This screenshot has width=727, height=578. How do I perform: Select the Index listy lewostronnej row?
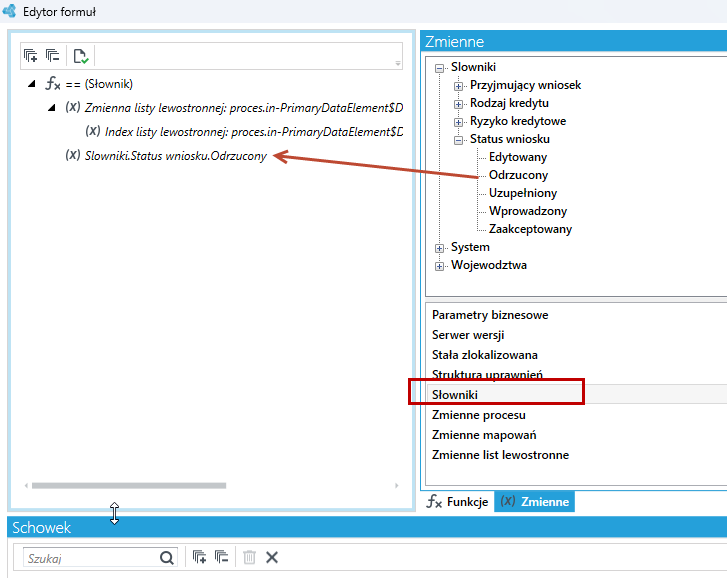(x=244, y=132)
